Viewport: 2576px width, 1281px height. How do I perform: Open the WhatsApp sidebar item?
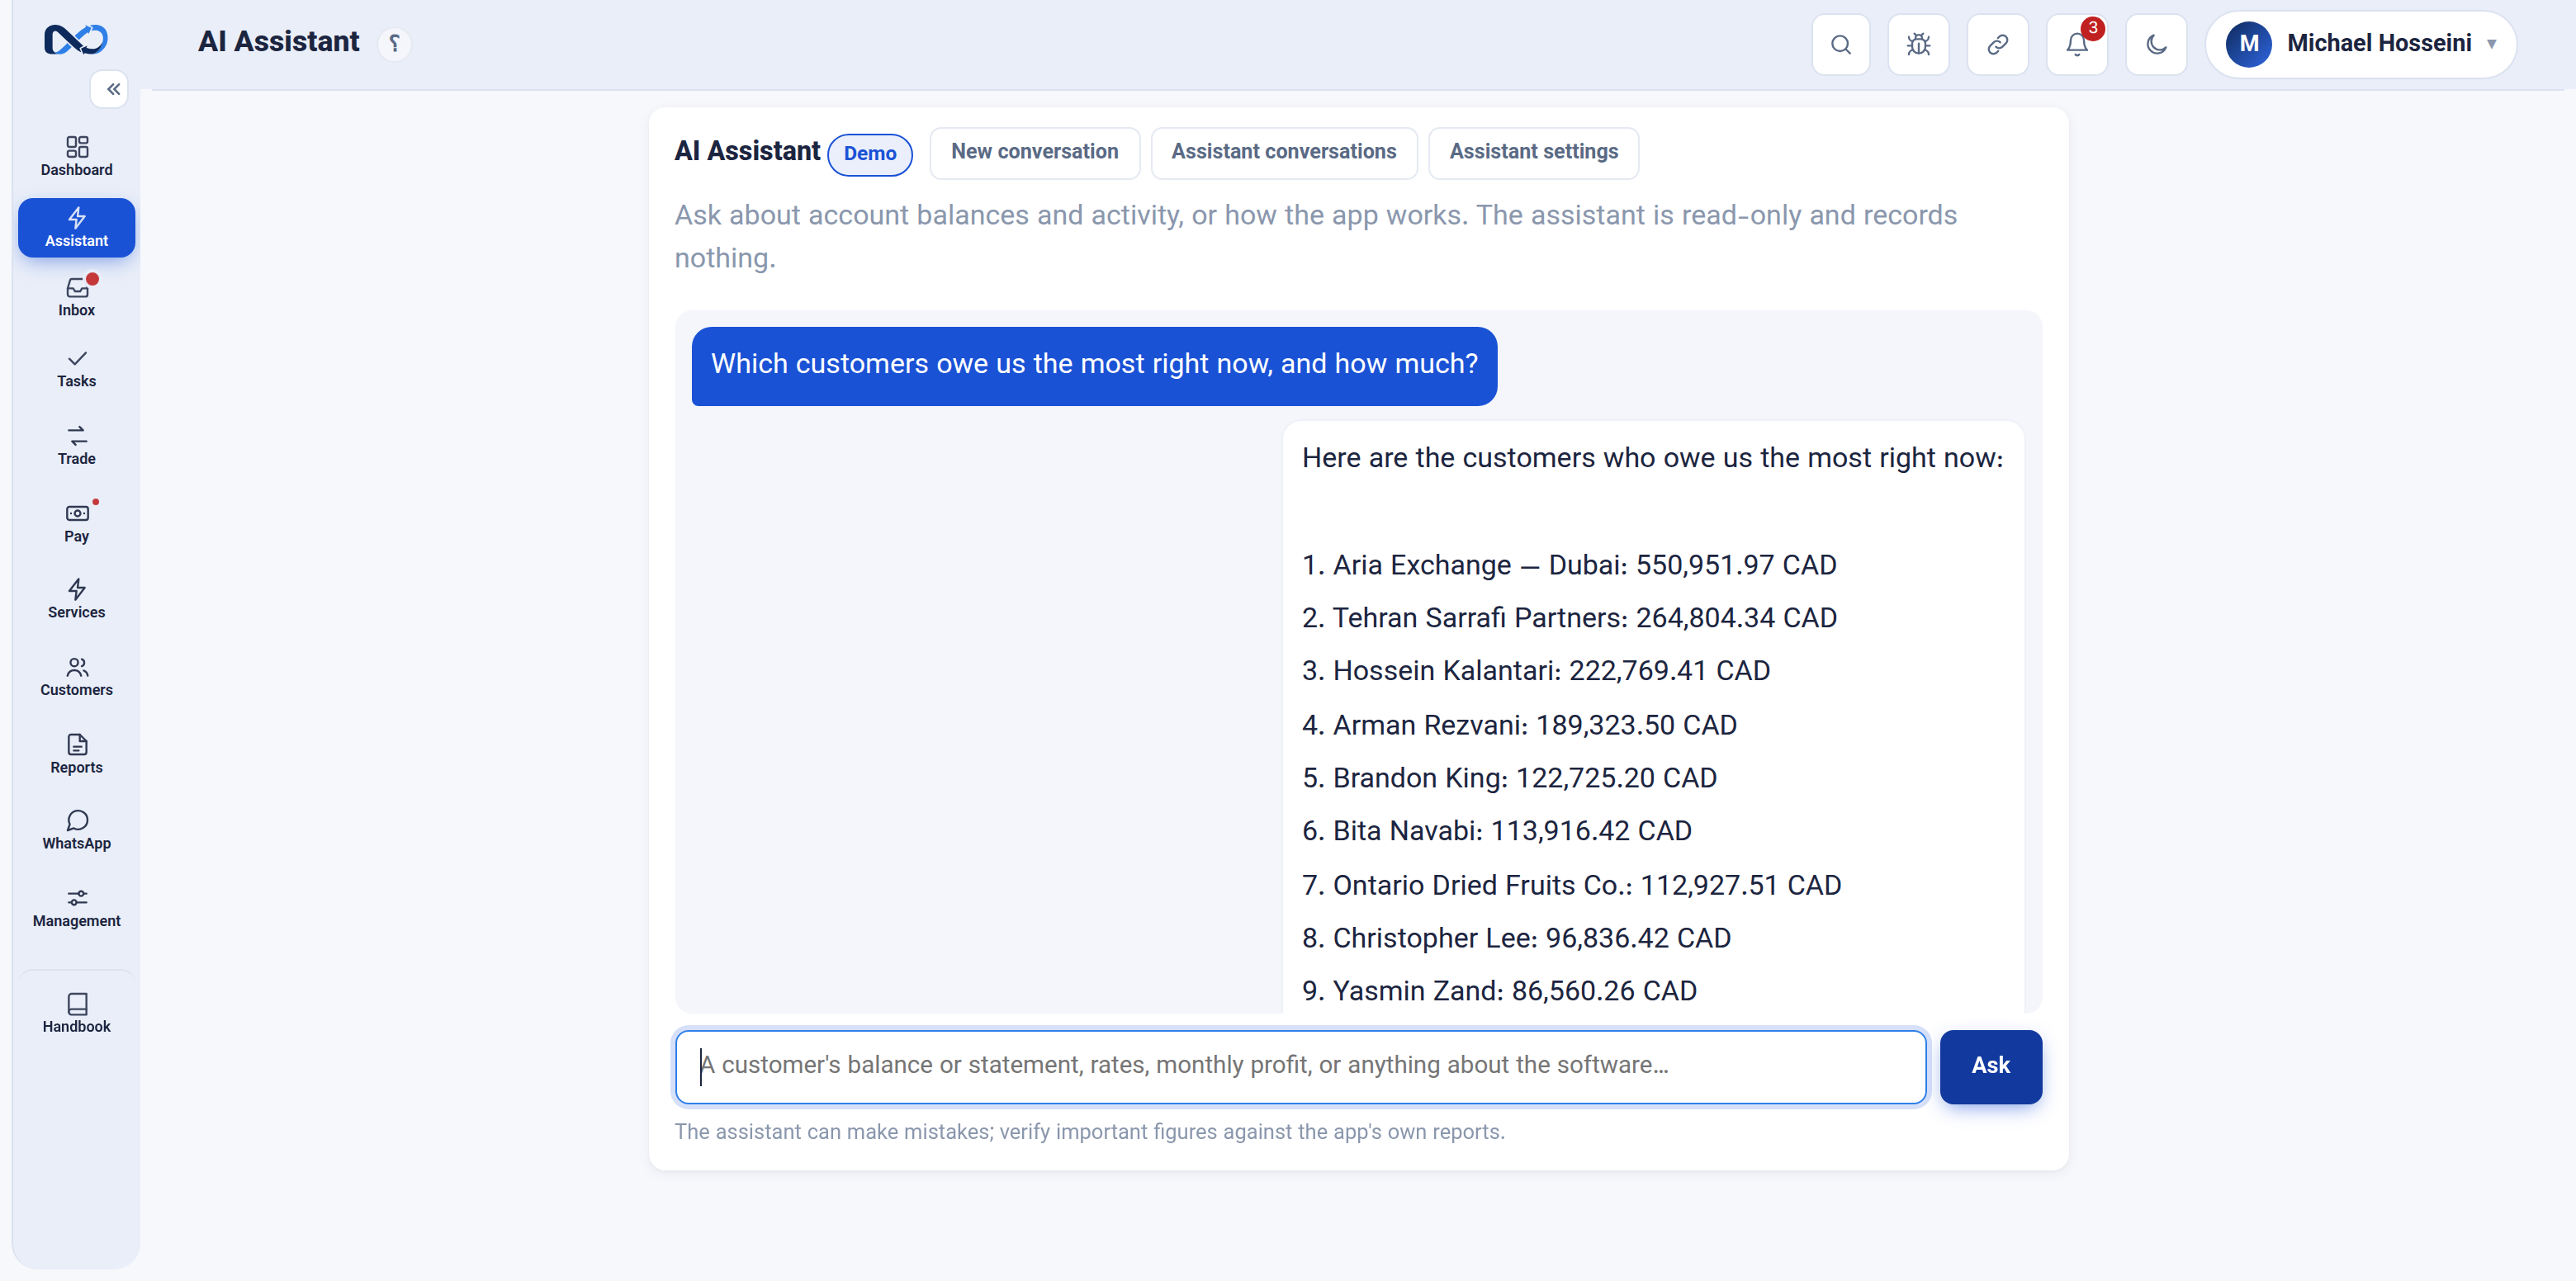[76, 831]
